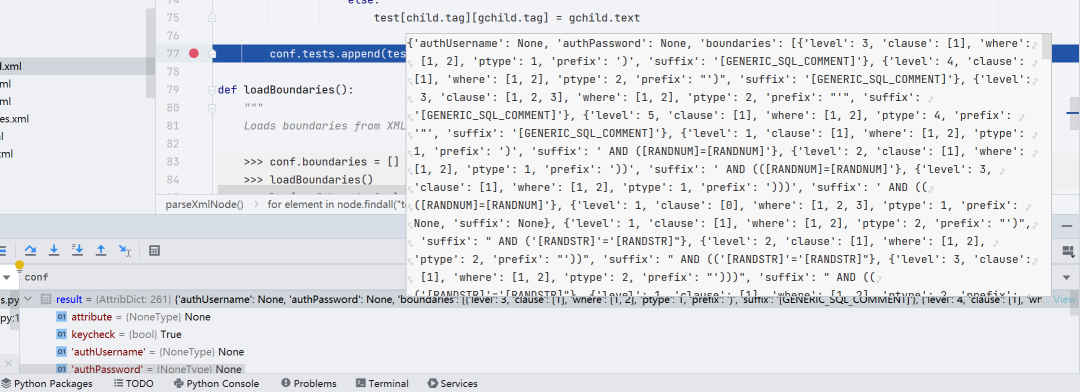
Task: Click the Step Over debugger icon
Action: point(30,251)
